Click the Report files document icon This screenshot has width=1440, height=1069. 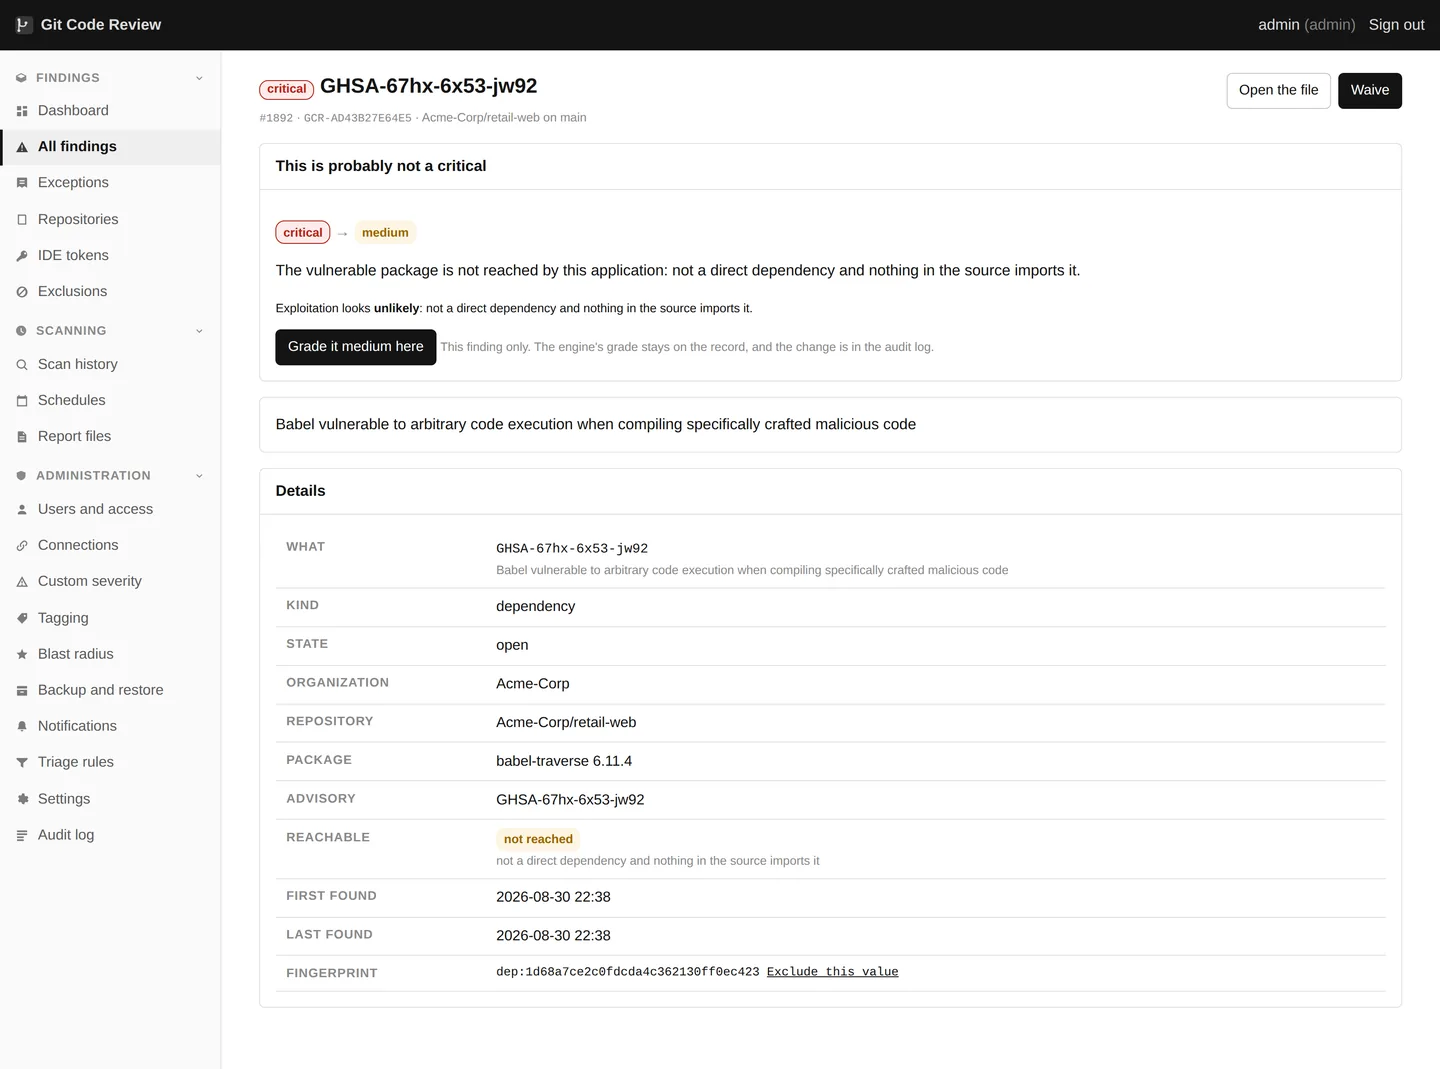22,437
